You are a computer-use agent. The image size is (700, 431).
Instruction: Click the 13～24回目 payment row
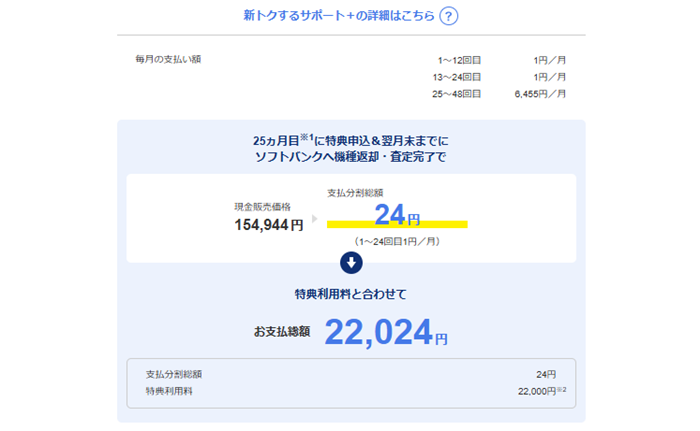click(x=459, y=77)
